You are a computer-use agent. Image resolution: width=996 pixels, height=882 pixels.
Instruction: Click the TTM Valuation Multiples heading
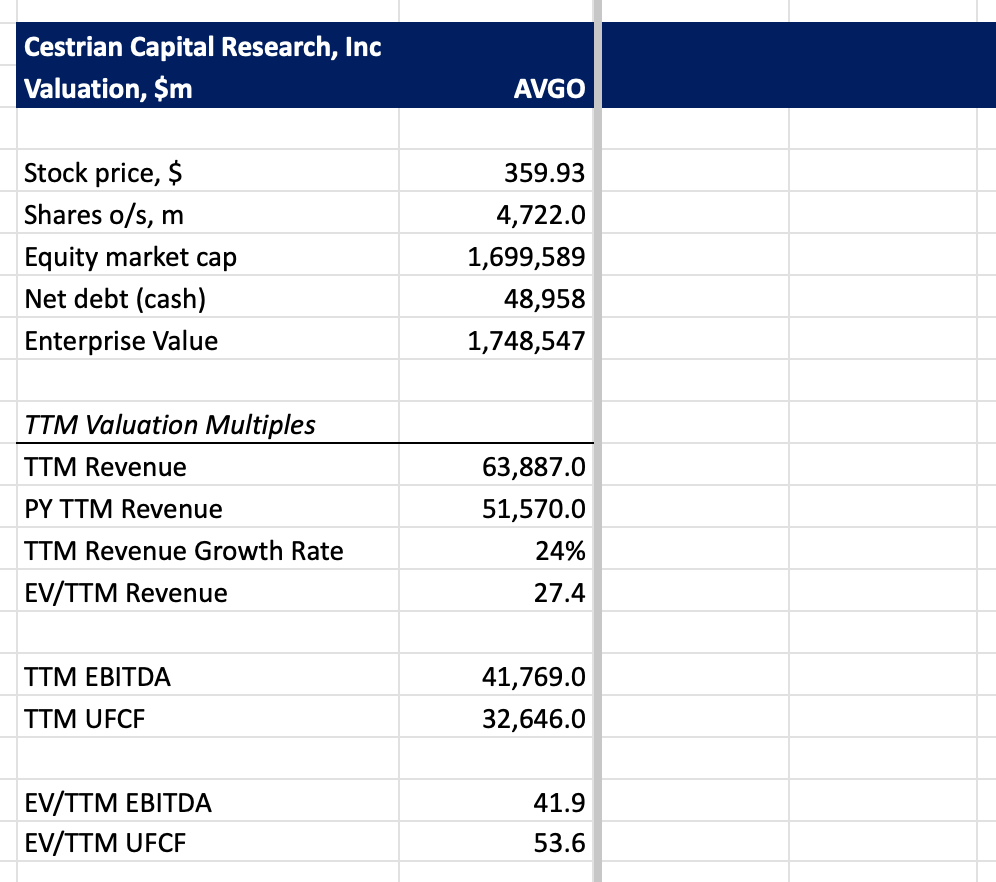[x=169, y=425]
